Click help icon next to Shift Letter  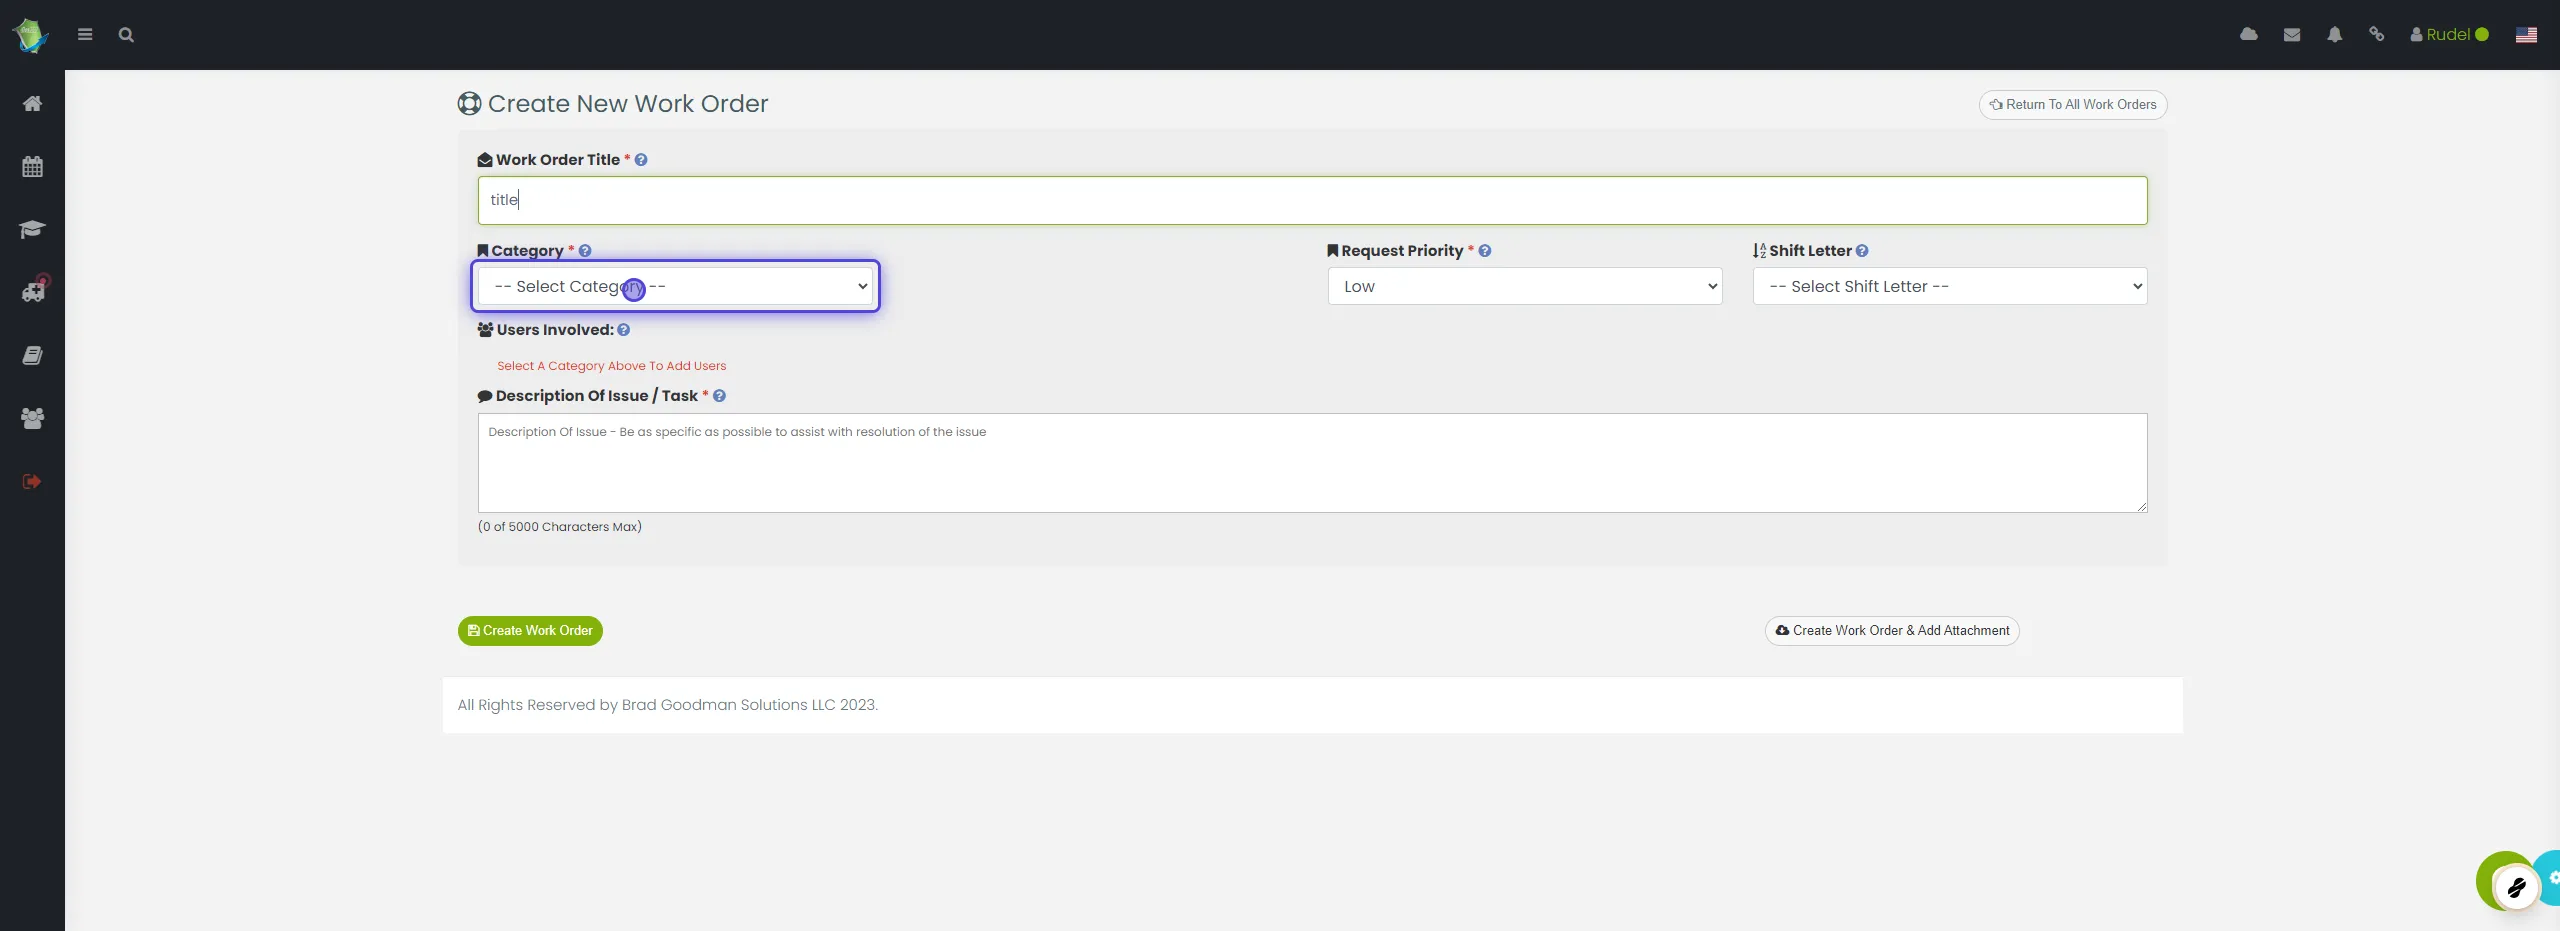(x=1862, y=251)
